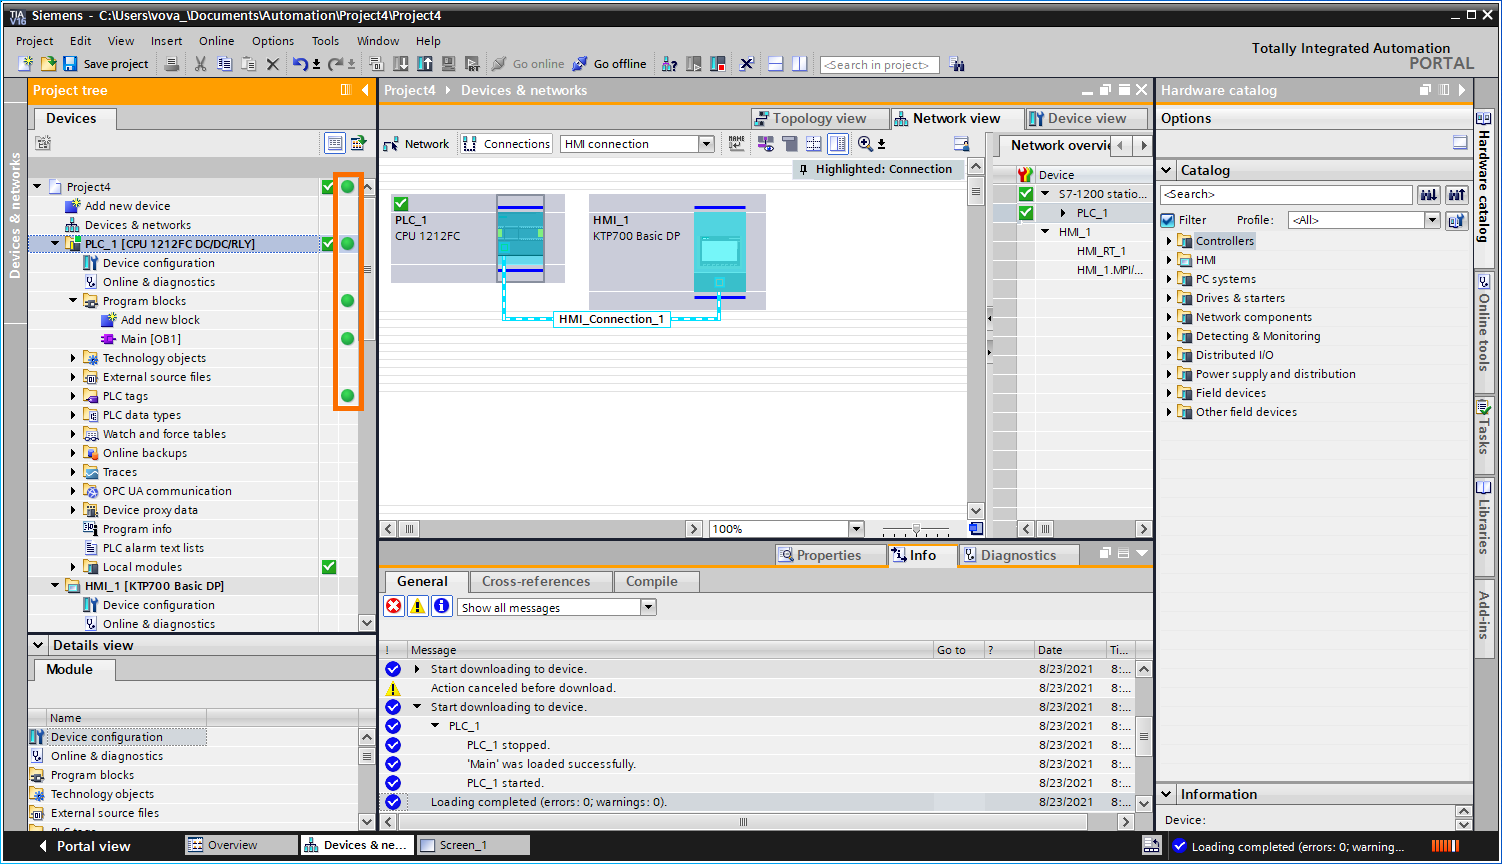Expand the Technology objects folder
Image resolution: width=1502 pixels, height=864 pixels.
tap(74, 358)
